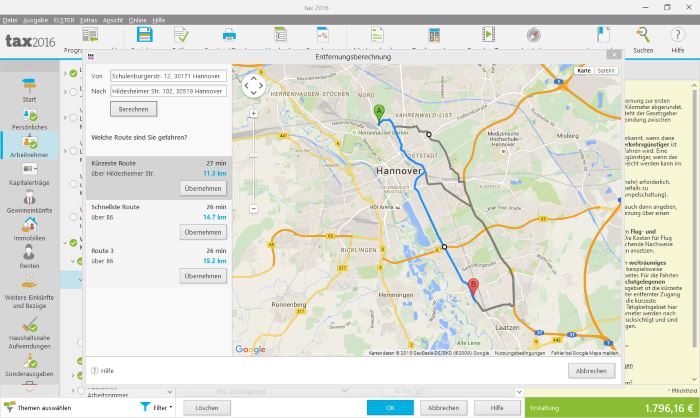Click the Von address input field
Image resolution: width=700 pixels, height=418 pixels.
tap(168, 75)
